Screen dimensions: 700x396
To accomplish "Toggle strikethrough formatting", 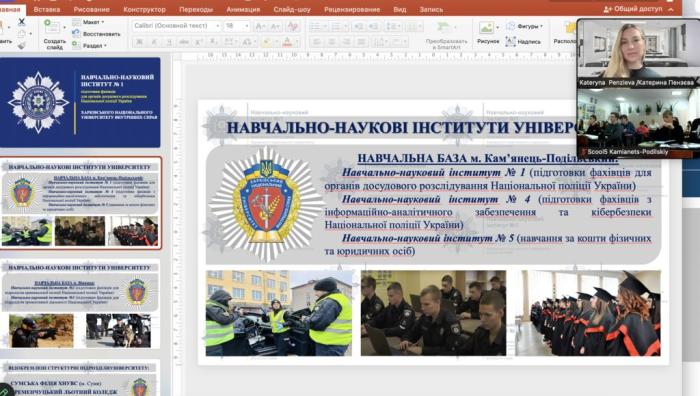I will click(x=183, y=42).
